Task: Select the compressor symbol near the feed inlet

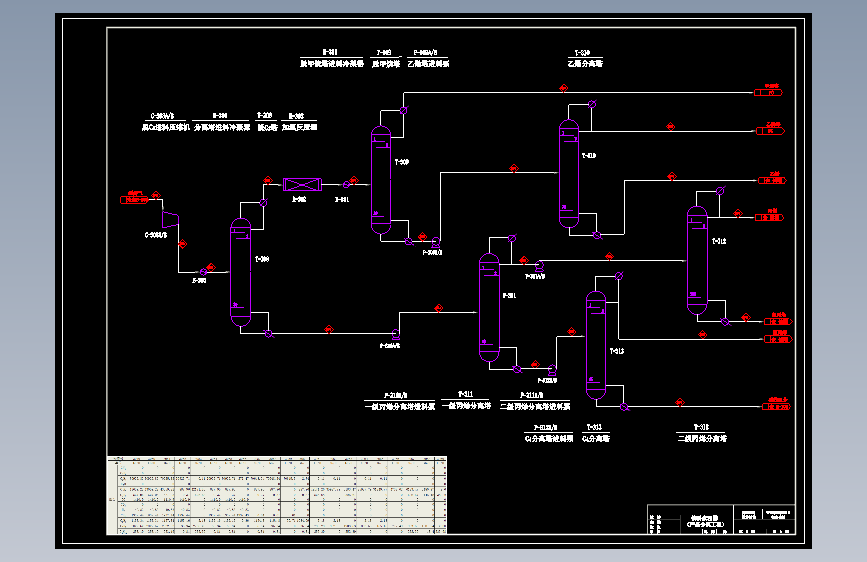Action: 170,220
